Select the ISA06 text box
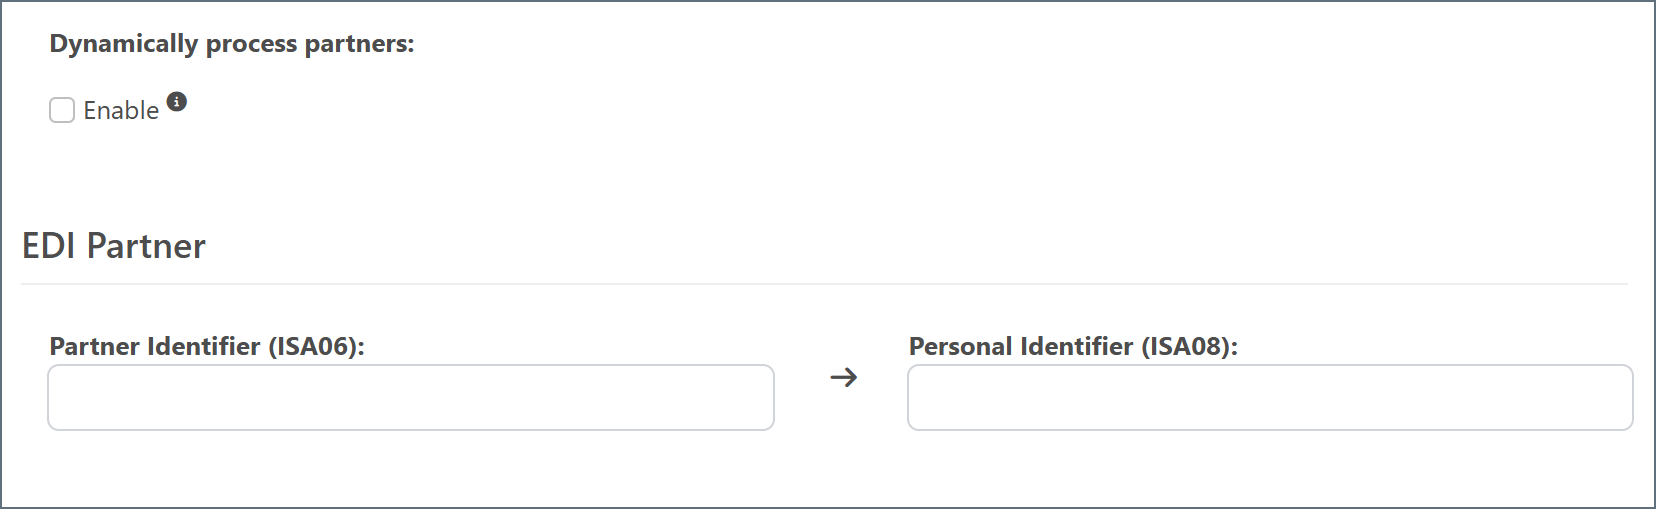The width and height of the screenshot is (1656, 509). click(x=411, y=397)
